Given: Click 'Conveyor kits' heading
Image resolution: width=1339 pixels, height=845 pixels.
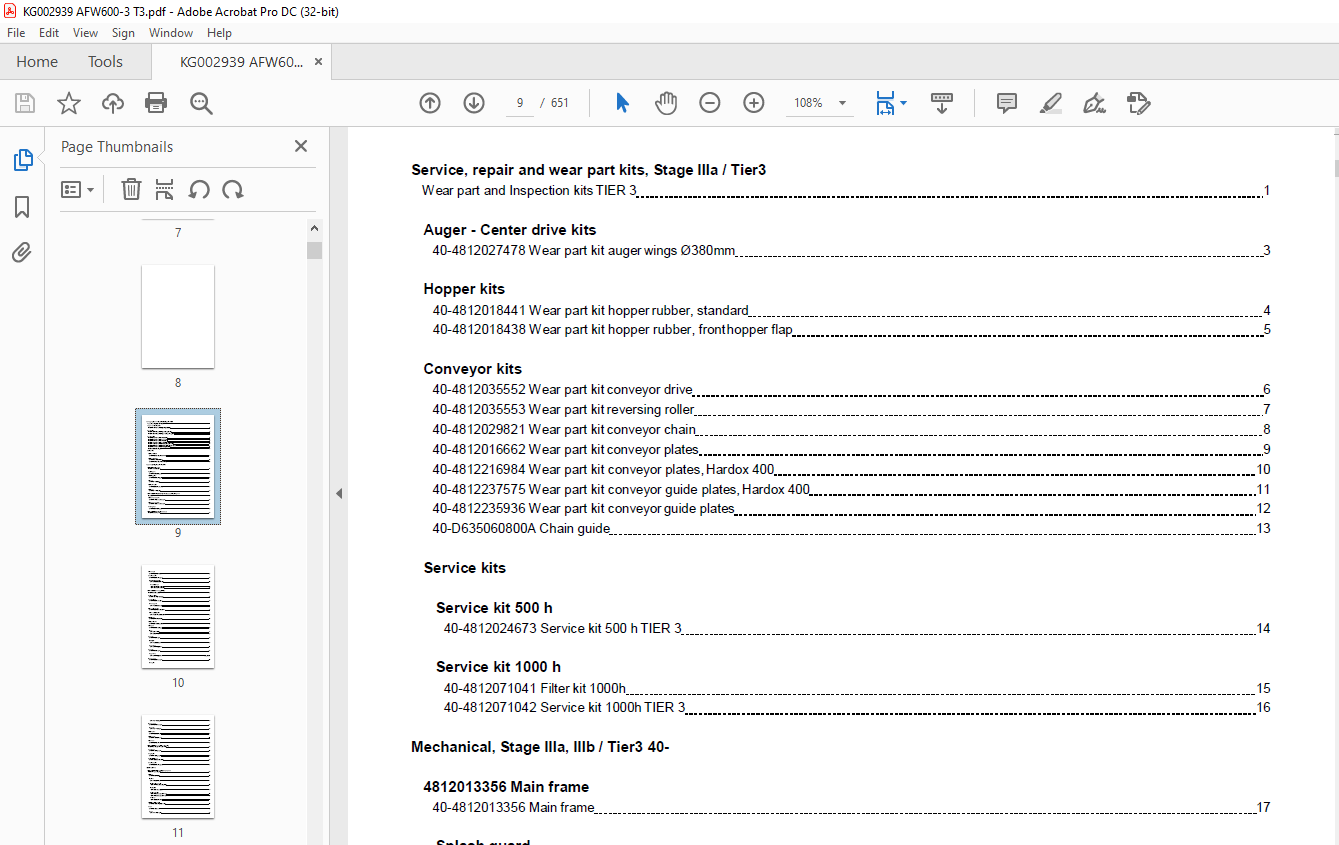Looking at the screenshot, I should click(472, 369).
